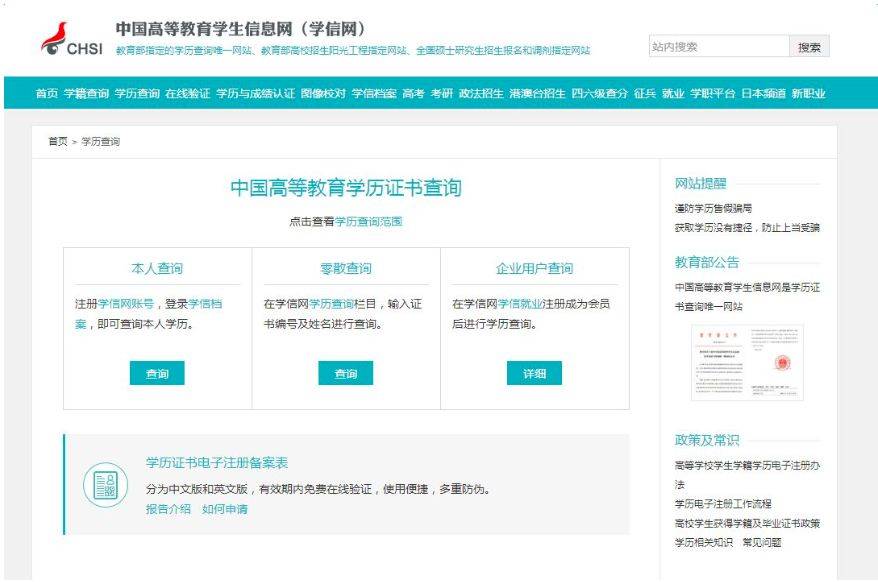Select 在线验证 from the navigation menu

[x=187, y=94]
